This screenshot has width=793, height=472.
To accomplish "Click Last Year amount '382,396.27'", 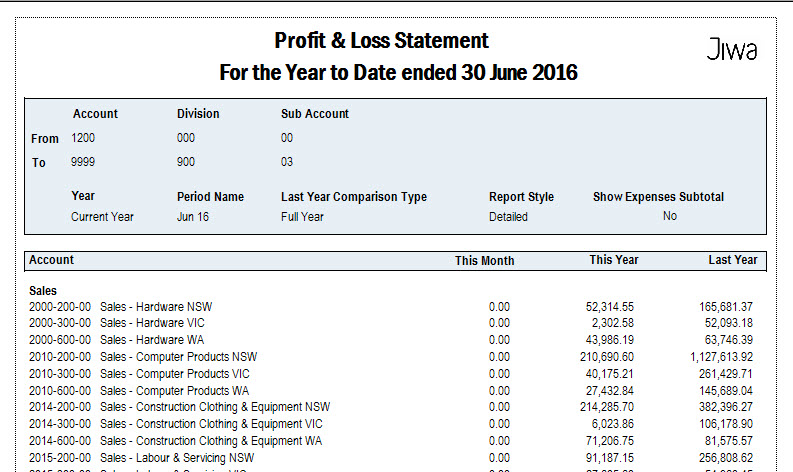I will pyautogui.click(x=726, y=407).
